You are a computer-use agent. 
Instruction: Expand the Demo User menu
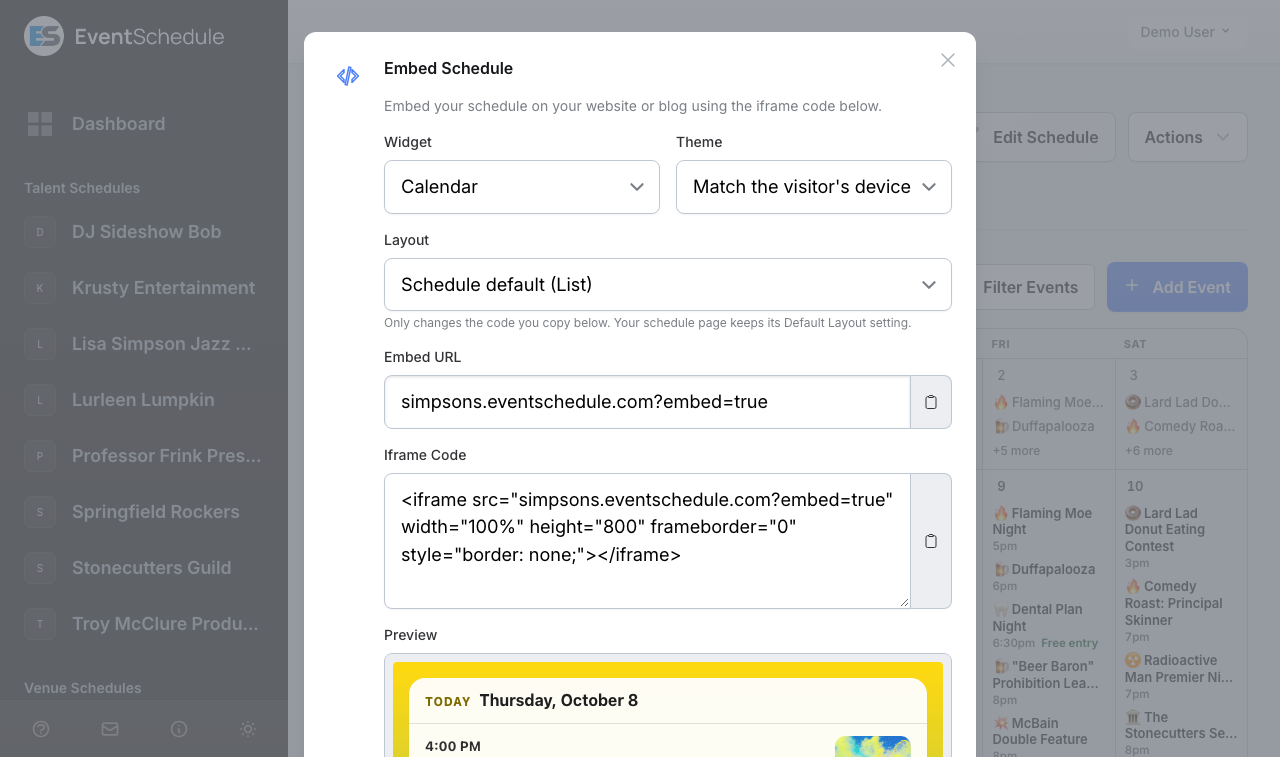(x=1185, y=32)
